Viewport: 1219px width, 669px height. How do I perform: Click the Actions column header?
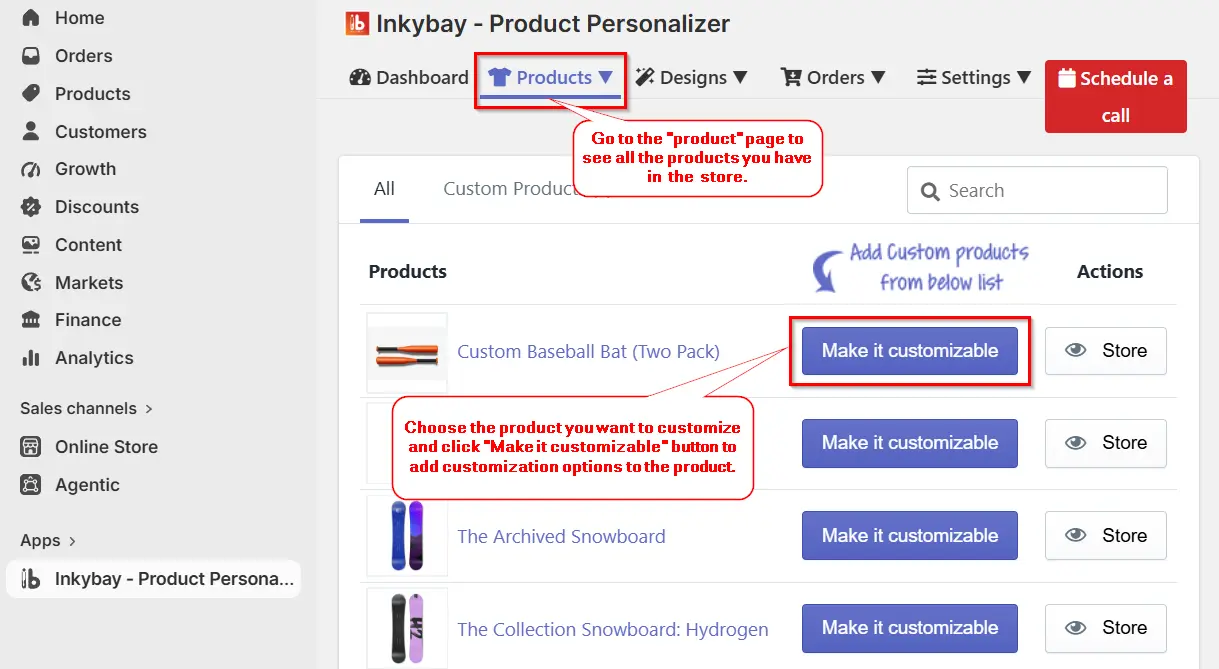[1109, 271]
